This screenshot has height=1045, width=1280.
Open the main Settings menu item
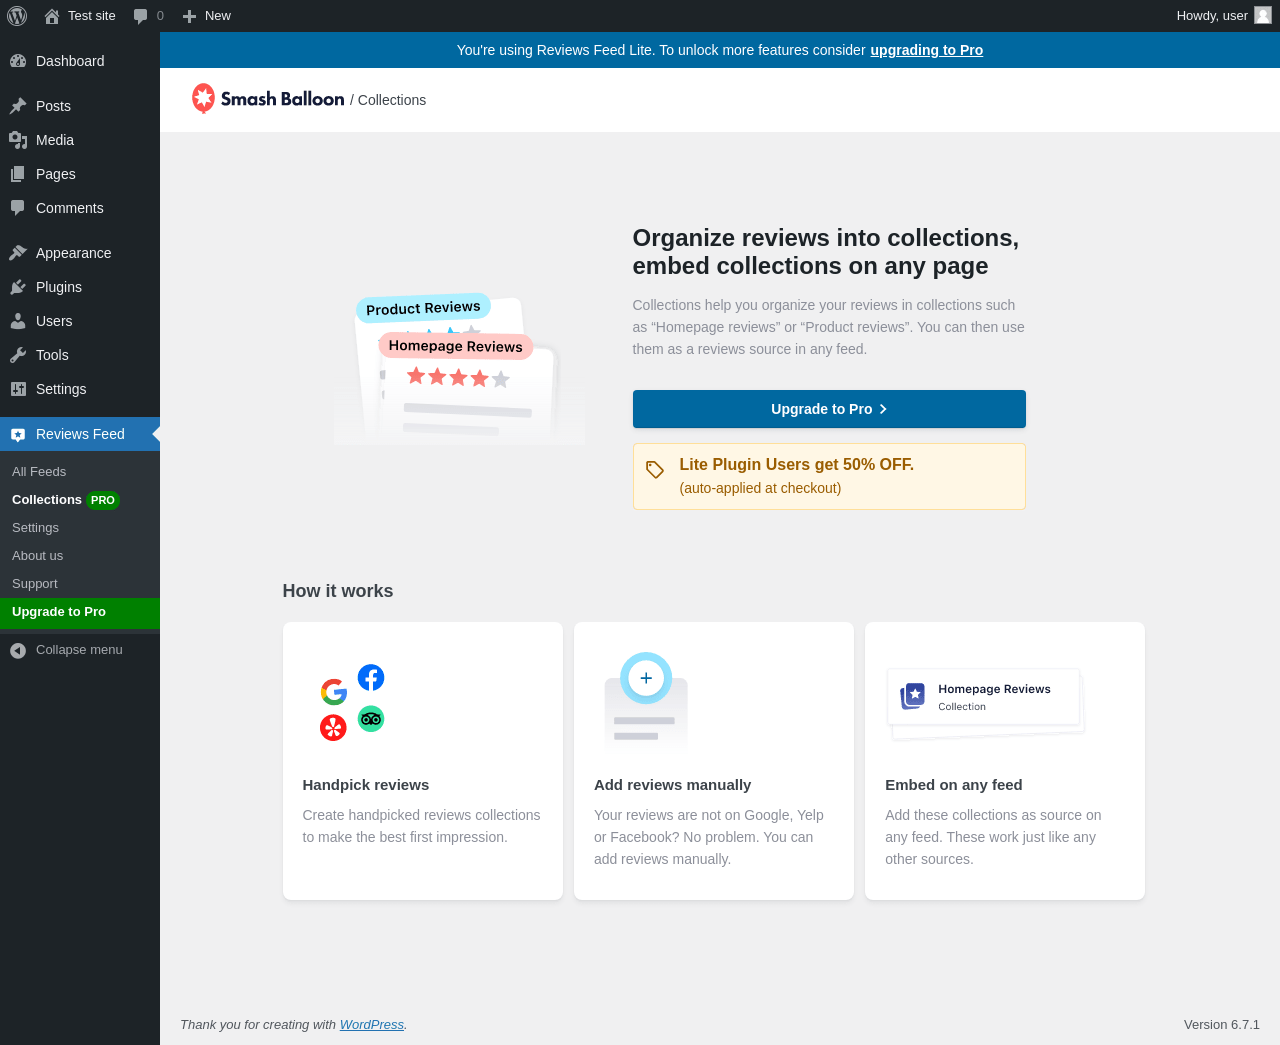pyautogui.click(x=80, y=389)
